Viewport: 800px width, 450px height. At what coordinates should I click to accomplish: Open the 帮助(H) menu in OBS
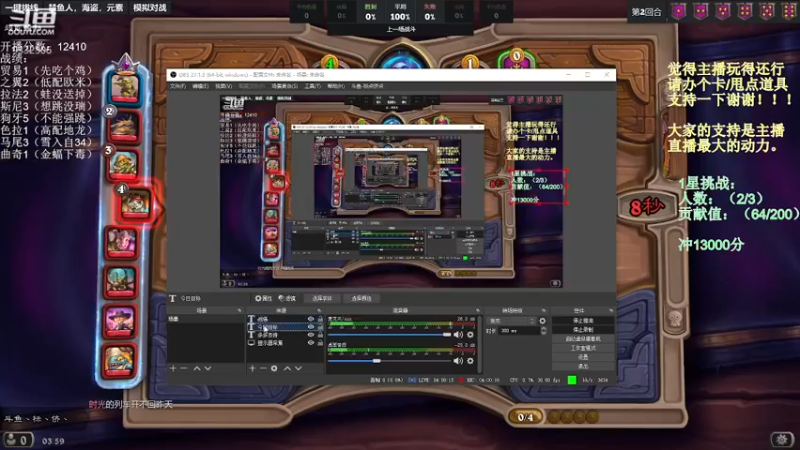[335, 86]
